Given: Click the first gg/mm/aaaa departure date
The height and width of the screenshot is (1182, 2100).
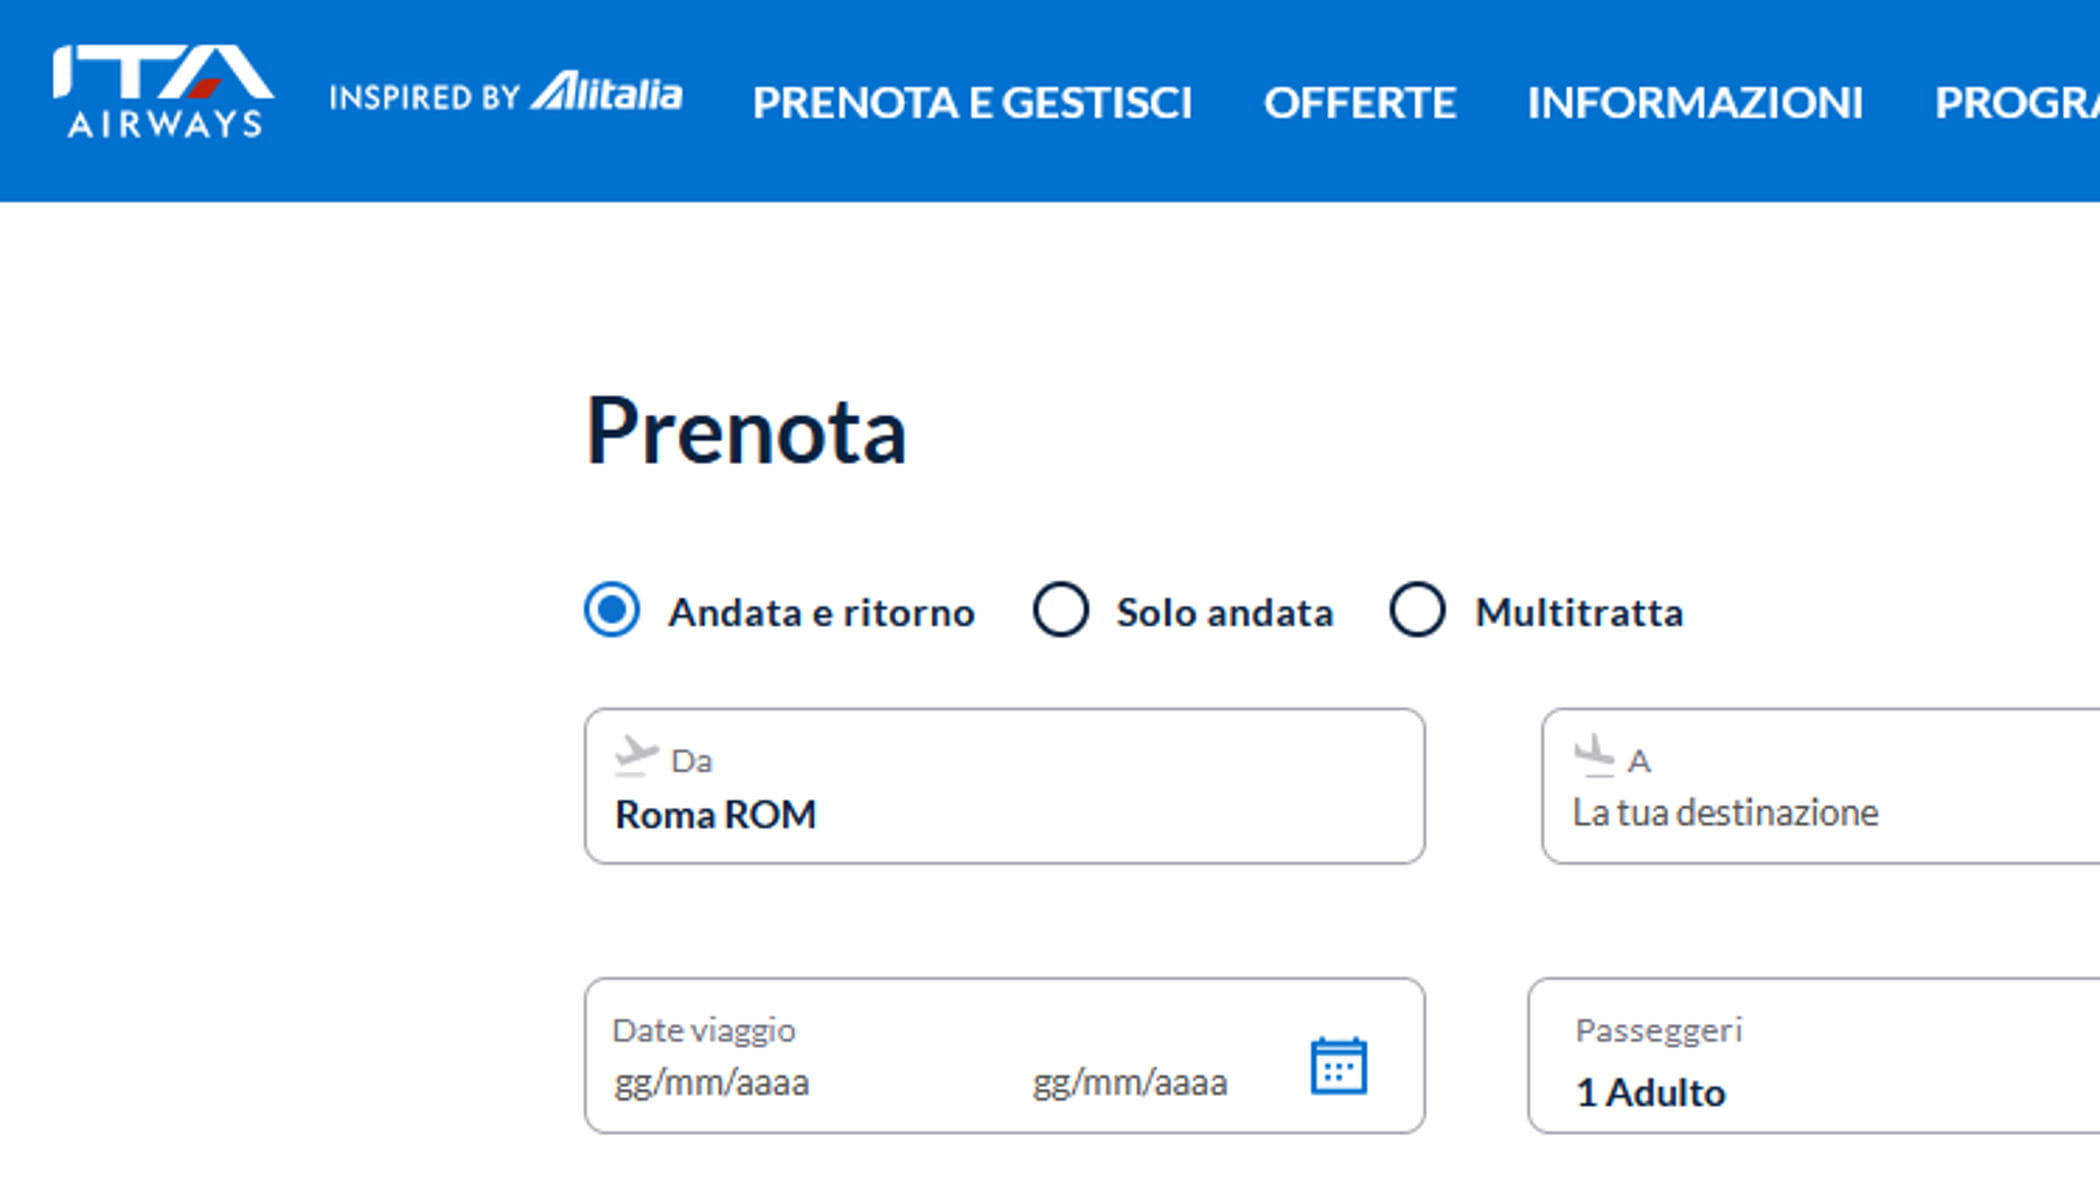Looking at the screenshot, I should point(711,1083).
